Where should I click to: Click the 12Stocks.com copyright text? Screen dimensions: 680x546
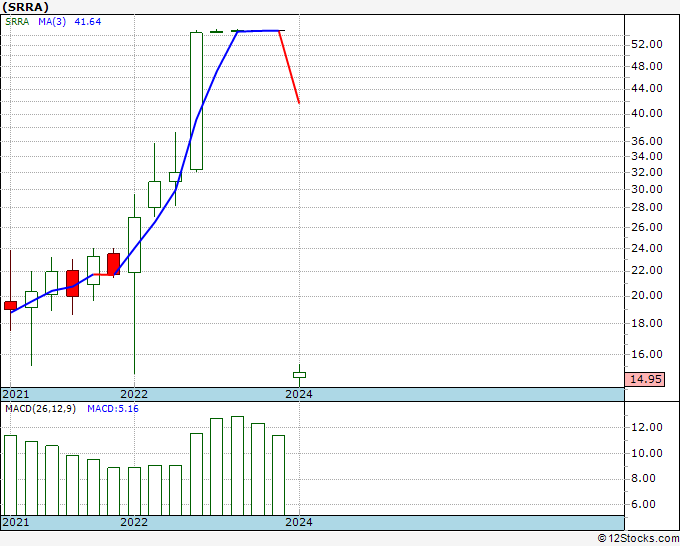pos(638,539)
